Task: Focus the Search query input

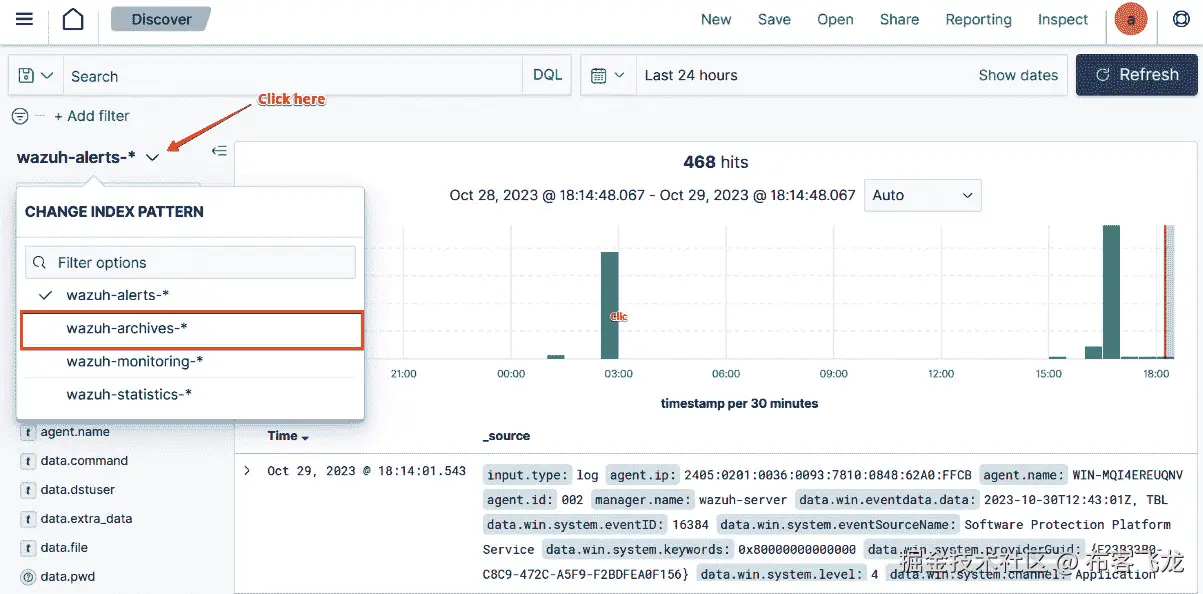Action: 292,76
